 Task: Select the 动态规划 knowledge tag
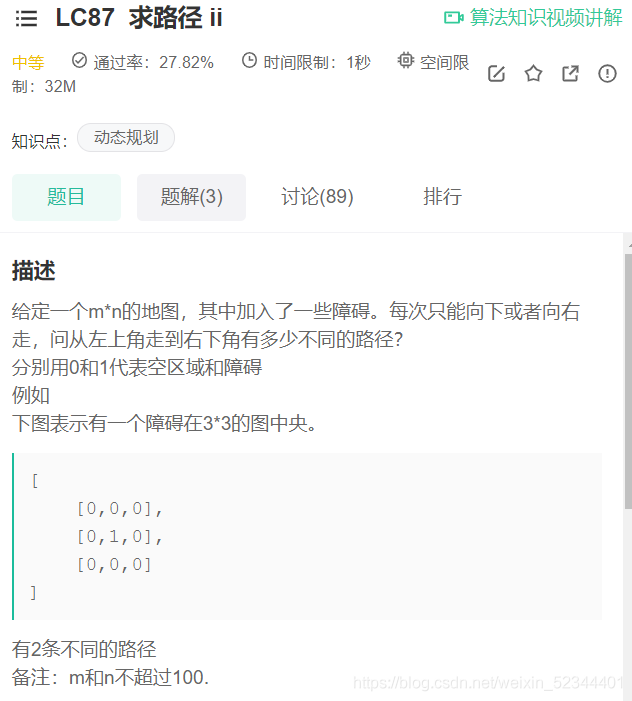pos(126,138)
